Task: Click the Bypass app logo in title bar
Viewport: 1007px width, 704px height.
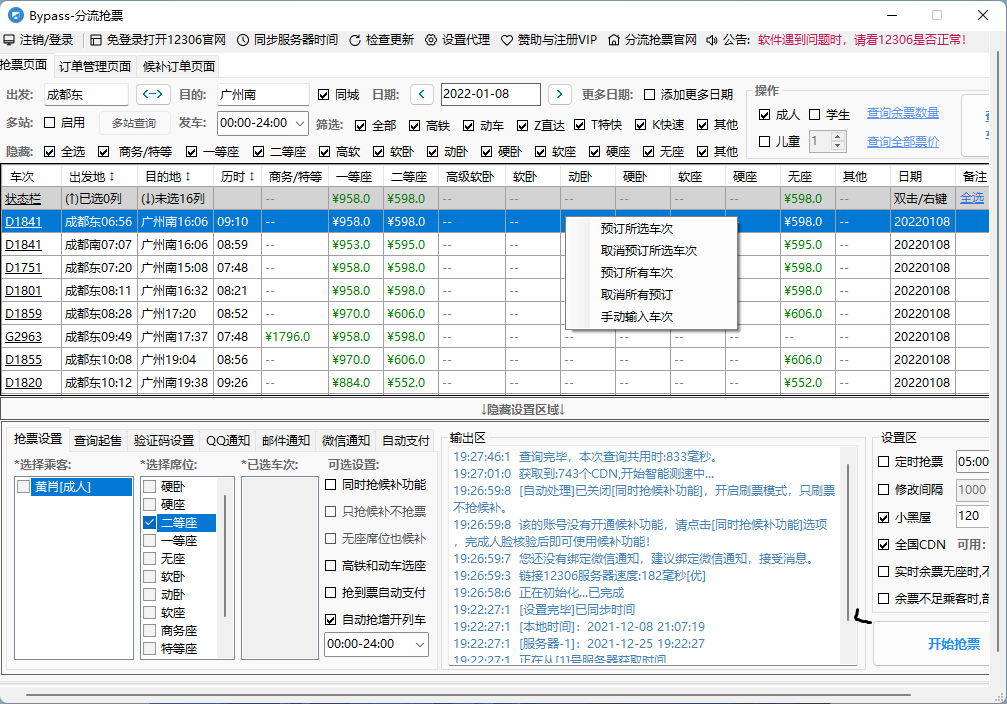Action: (x=15, y=15)
